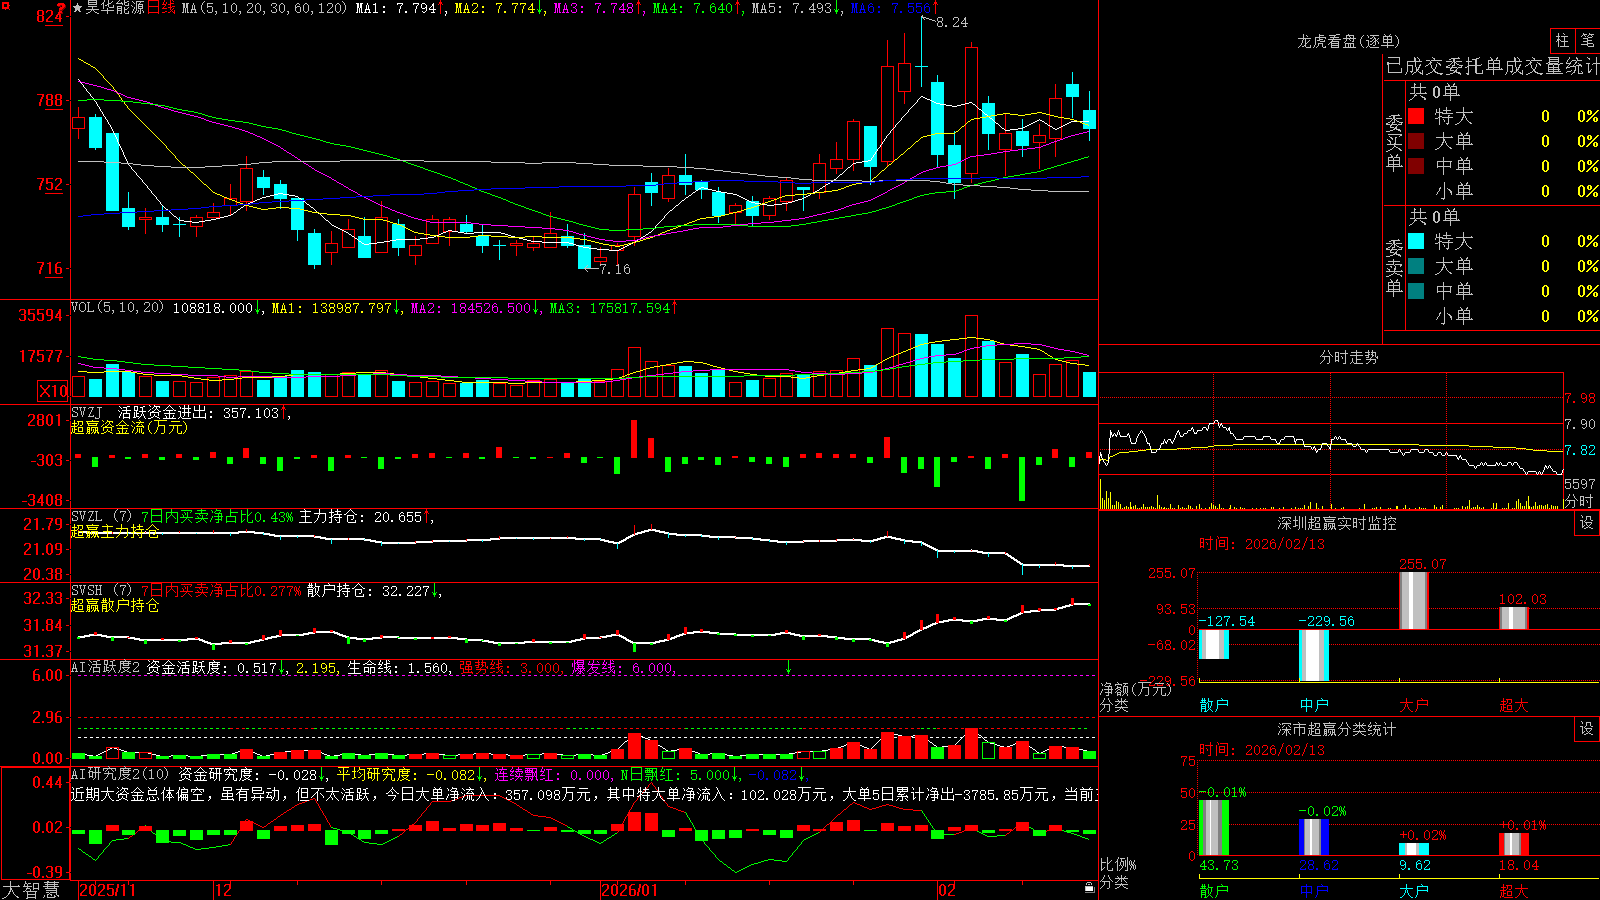
Task: Click the 散户 label under 深市超赢分类统计
Action: coord(1213,890)
